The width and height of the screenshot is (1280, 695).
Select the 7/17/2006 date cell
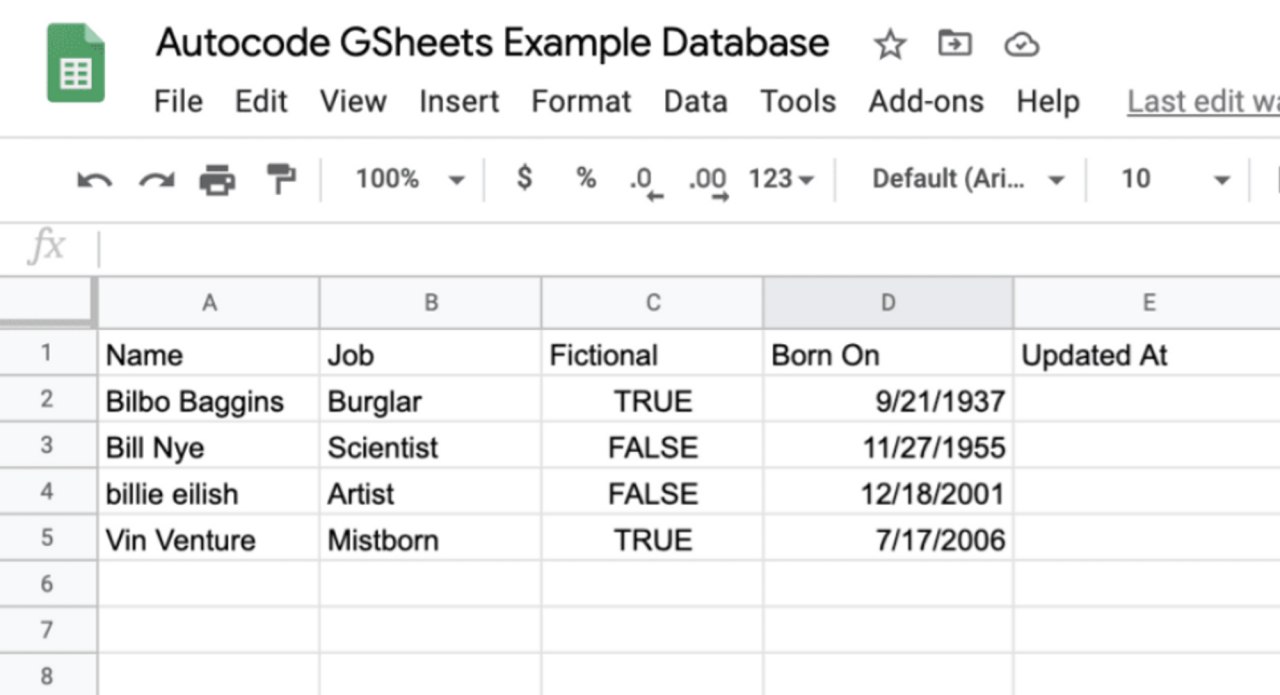pyautogui.click(x=888, y=538)
